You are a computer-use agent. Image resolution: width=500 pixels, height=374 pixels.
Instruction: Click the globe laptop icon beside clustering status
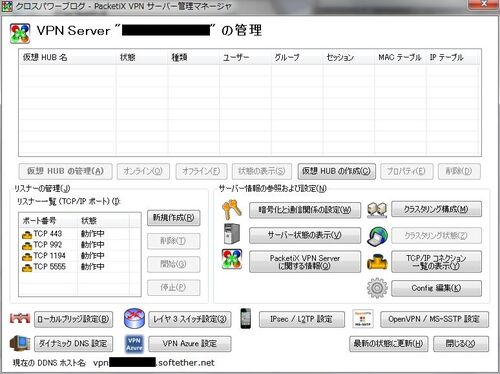pos(377,236)
